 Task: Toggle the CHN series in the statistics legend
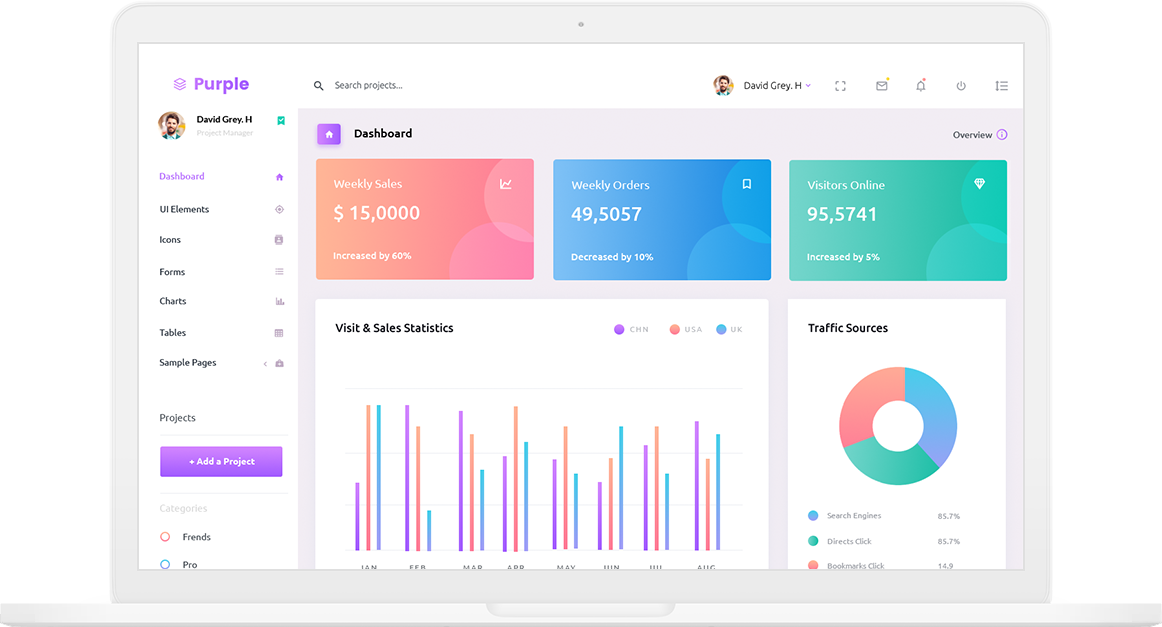631,329
